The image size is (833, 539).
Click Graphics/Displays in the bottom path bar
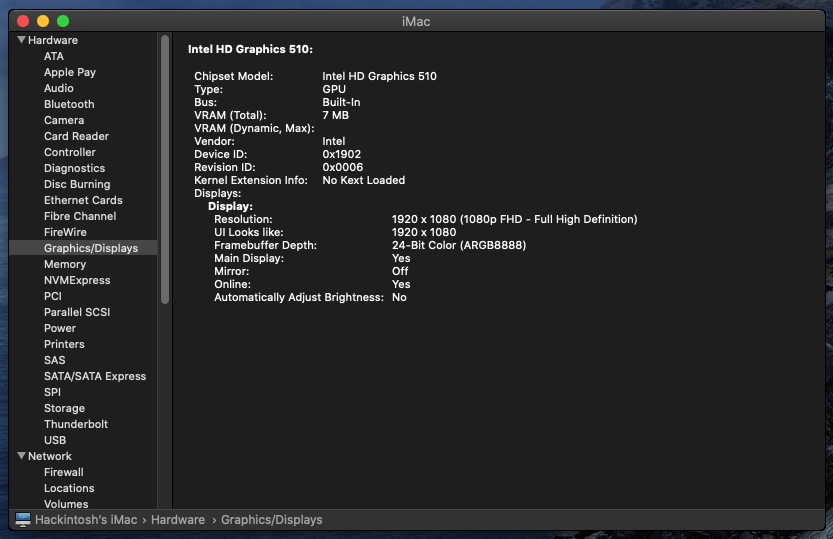pyautogui.click(x=271, y=519)
